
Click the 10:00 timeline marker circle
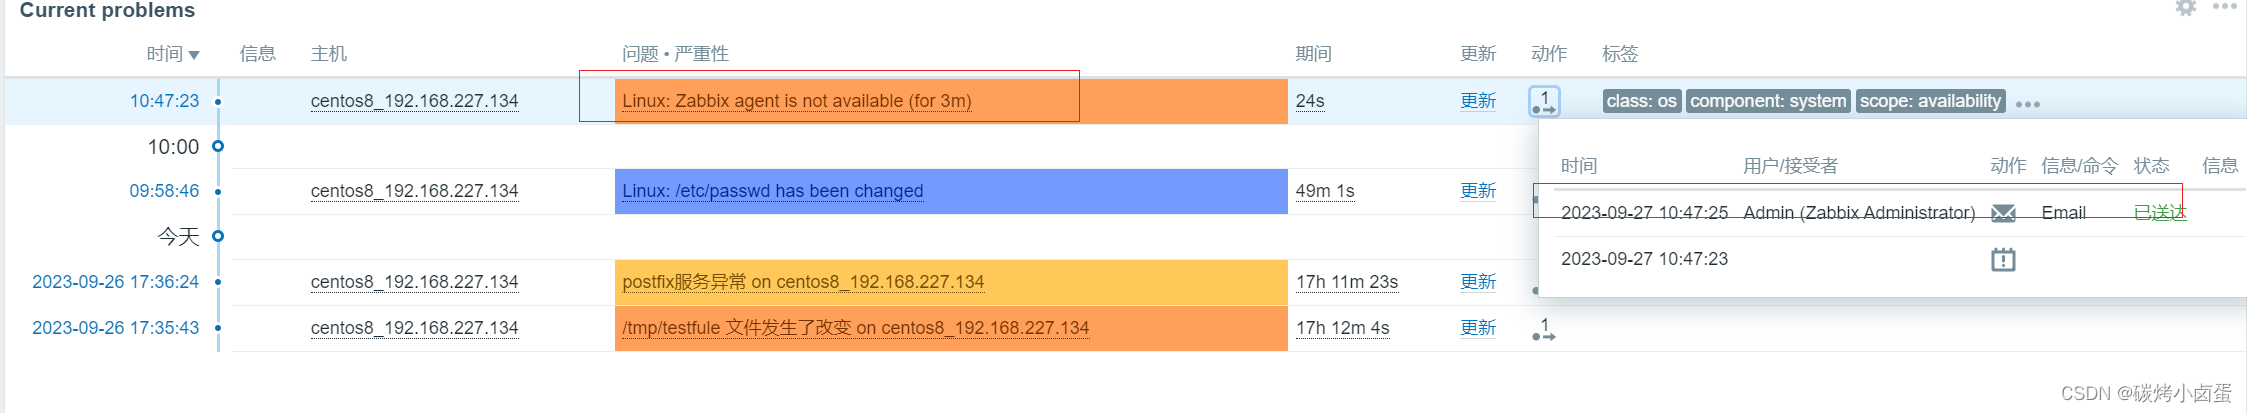click(x=218, y=146)
